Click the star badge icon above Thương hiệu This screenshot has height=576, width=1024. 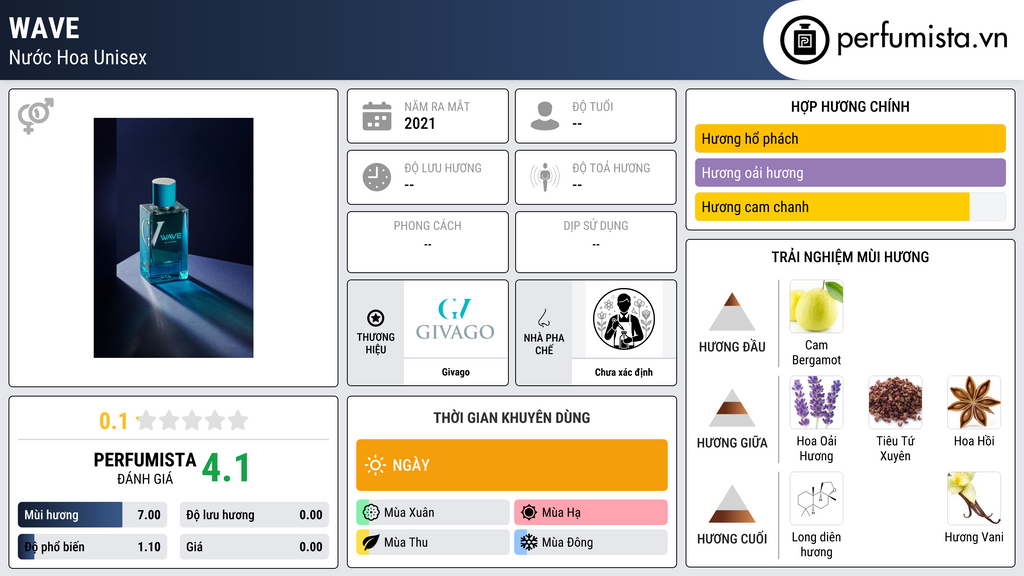pos(376,318)
